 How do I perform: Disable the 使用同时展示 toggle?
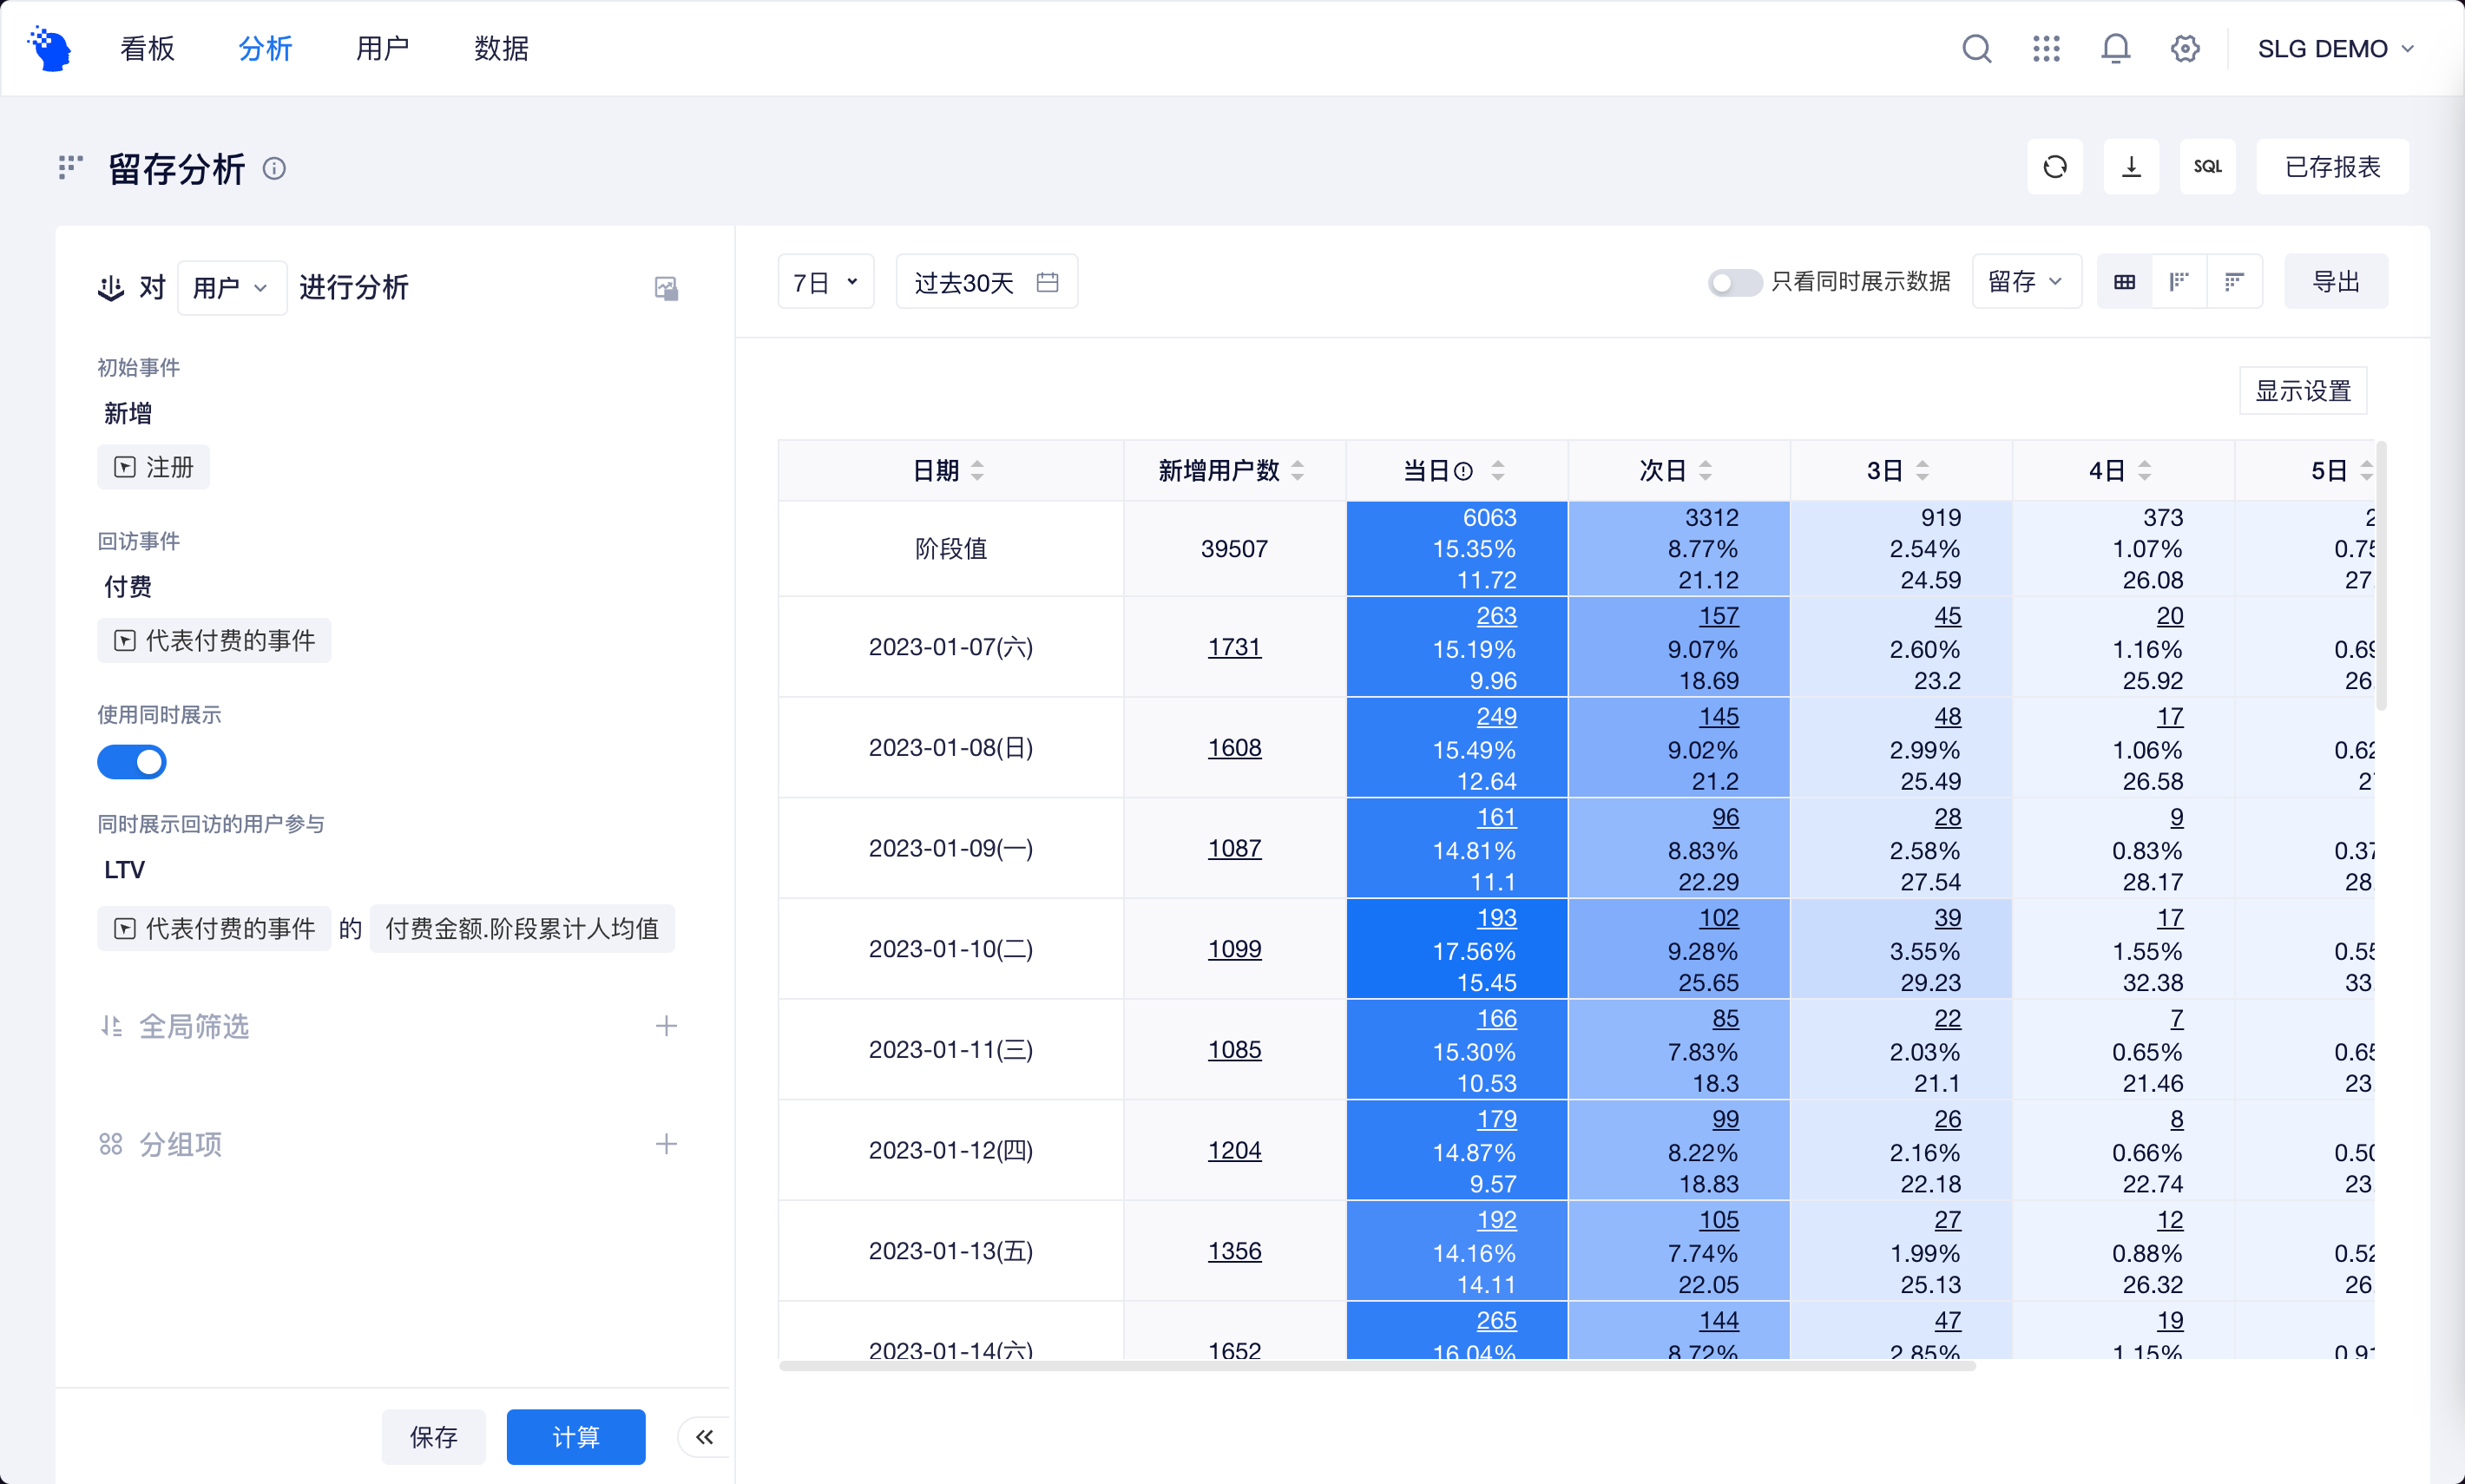(x=132, y=762)
